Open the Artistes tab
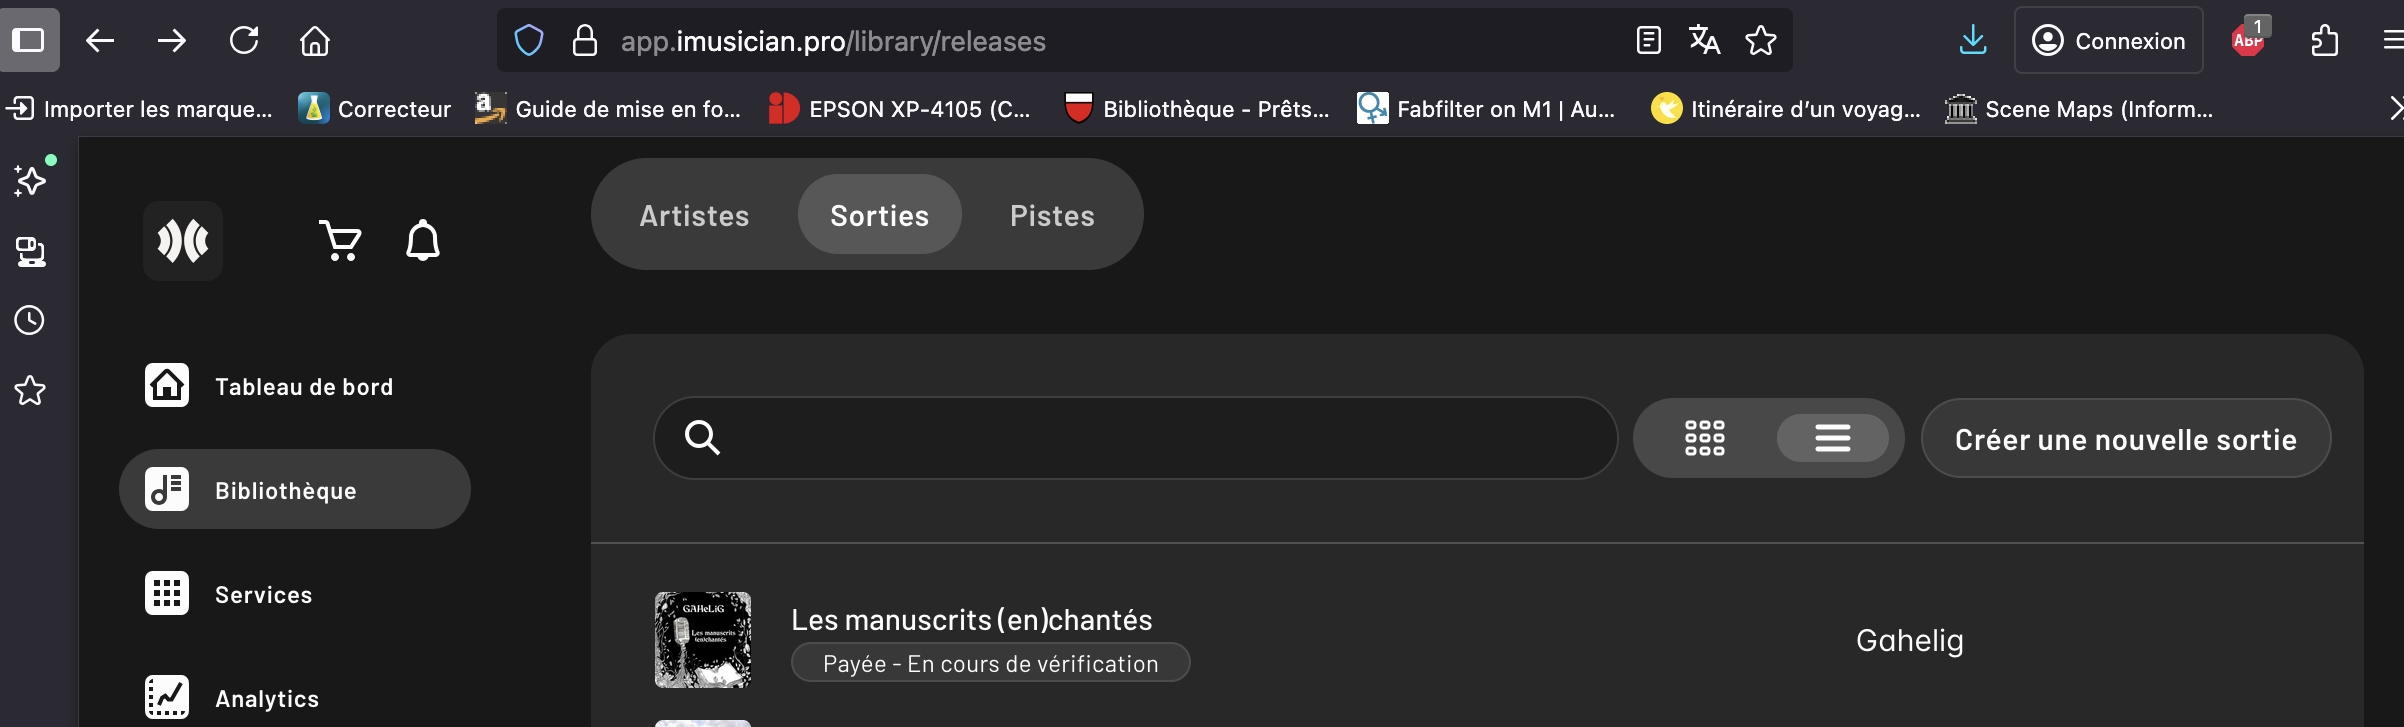 click(694, 215)
